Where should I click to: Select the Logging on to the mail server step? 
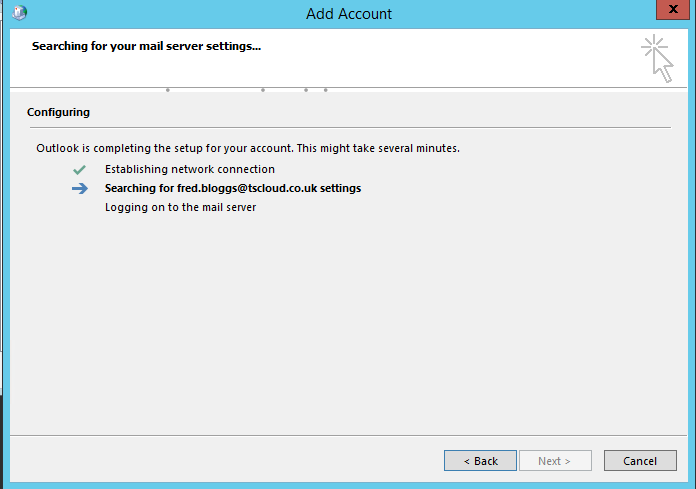(x=180, y=207)
